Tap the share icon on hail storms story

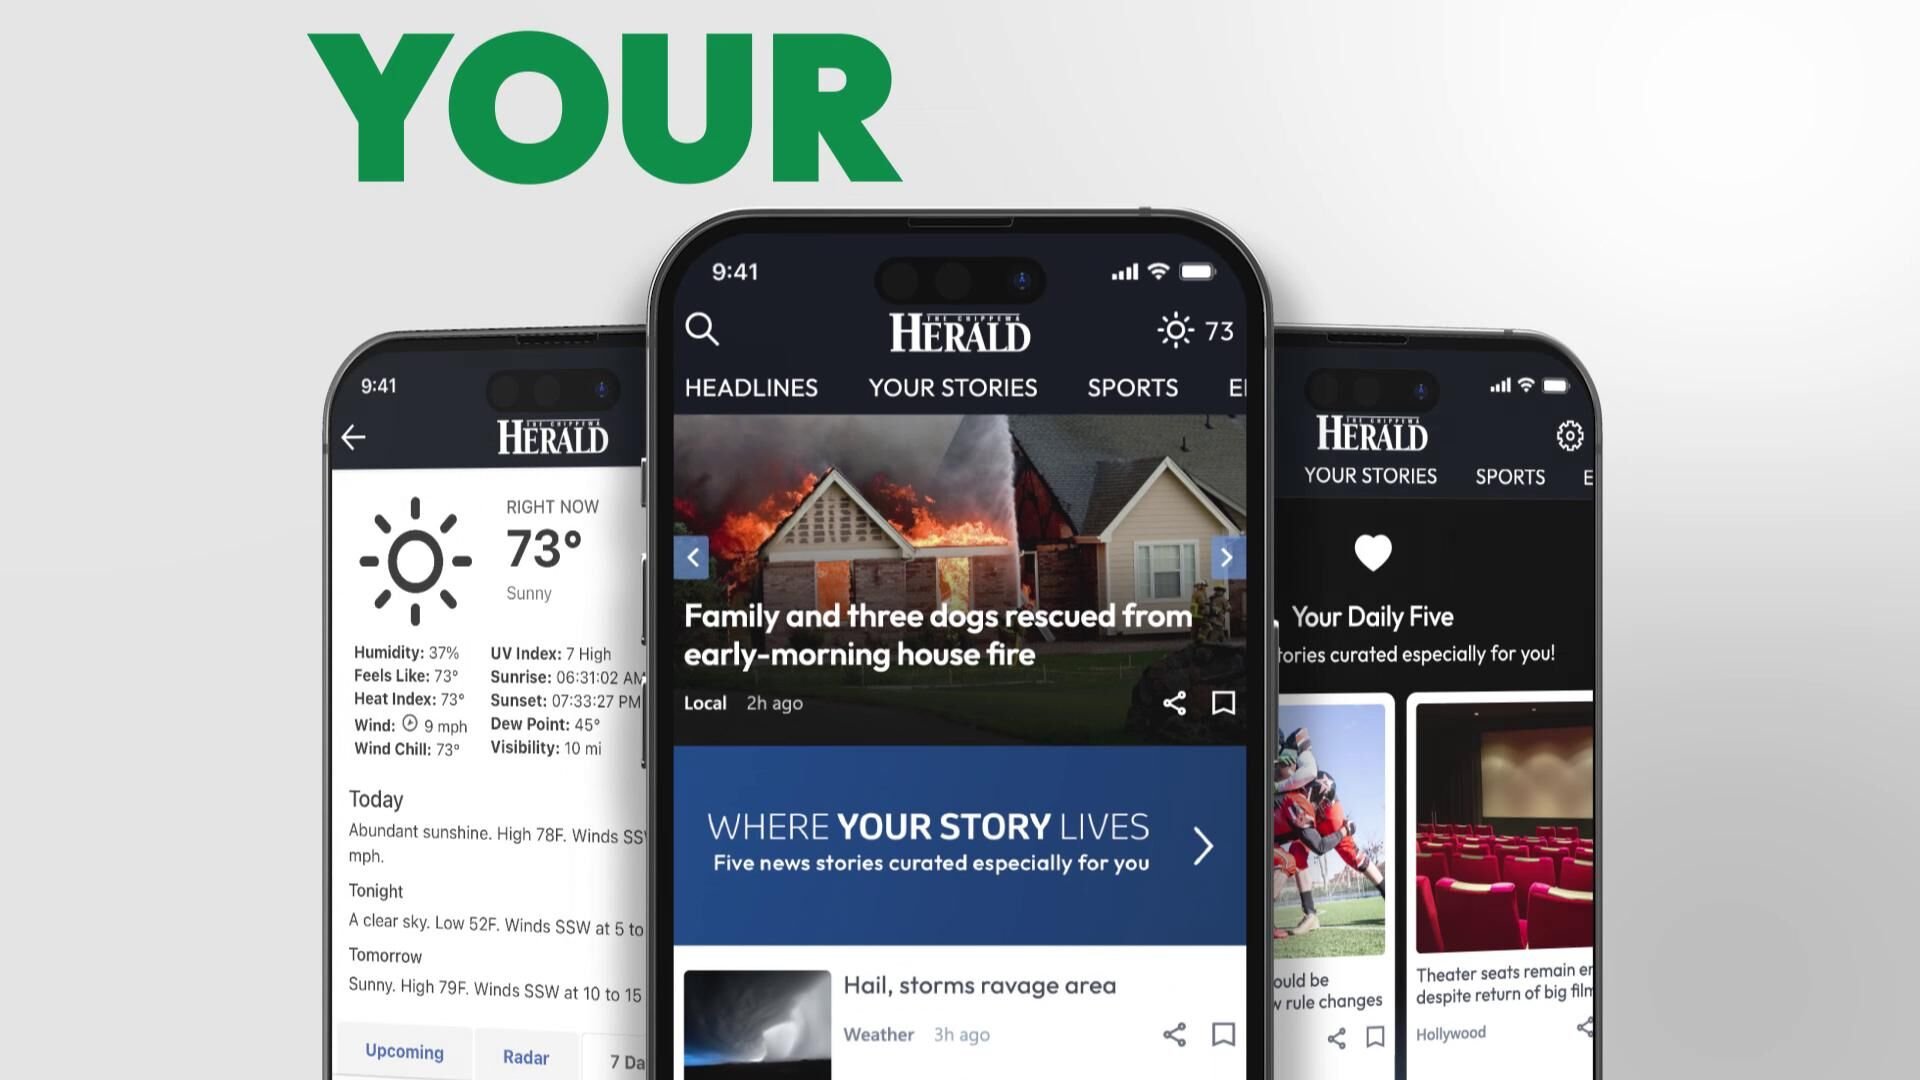point(1172,1035)
